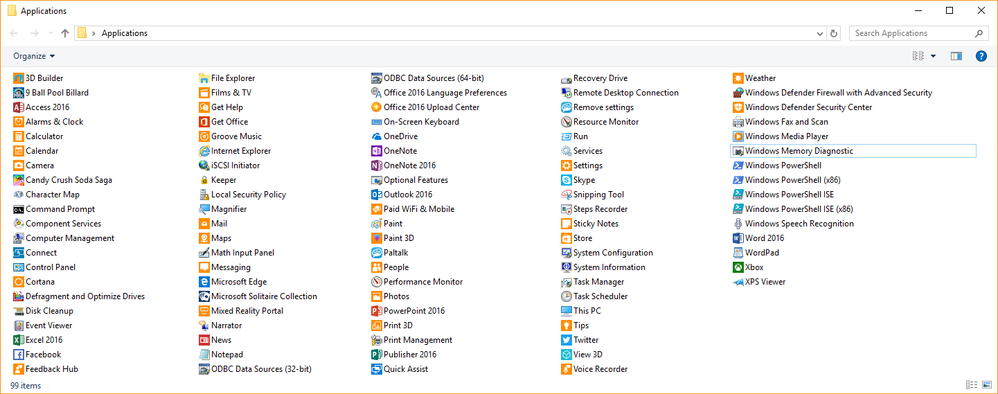The image size is (998, 394).
Task: Click the Back navigation arrow
Action: point(15,33)
